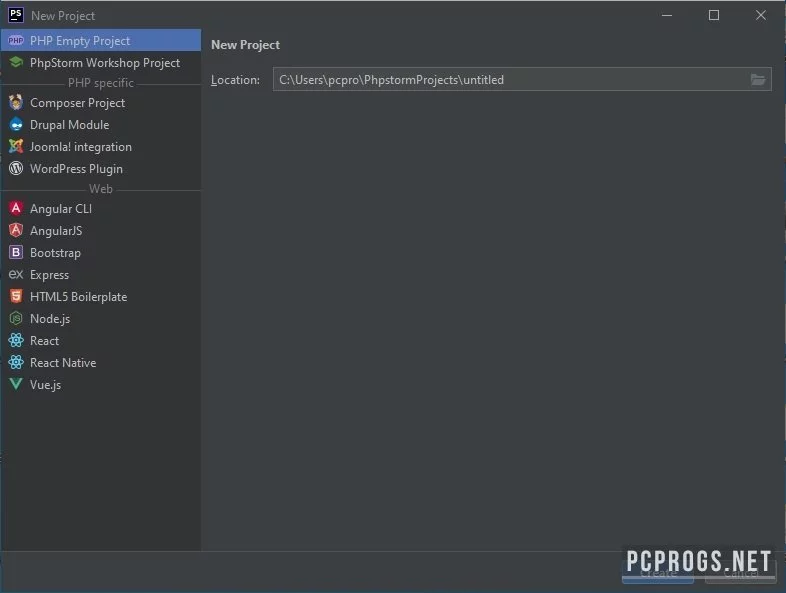Click the AngularJS shield icon
The image size is (786, 593).
pyautogui.click(x=16, y=230)
